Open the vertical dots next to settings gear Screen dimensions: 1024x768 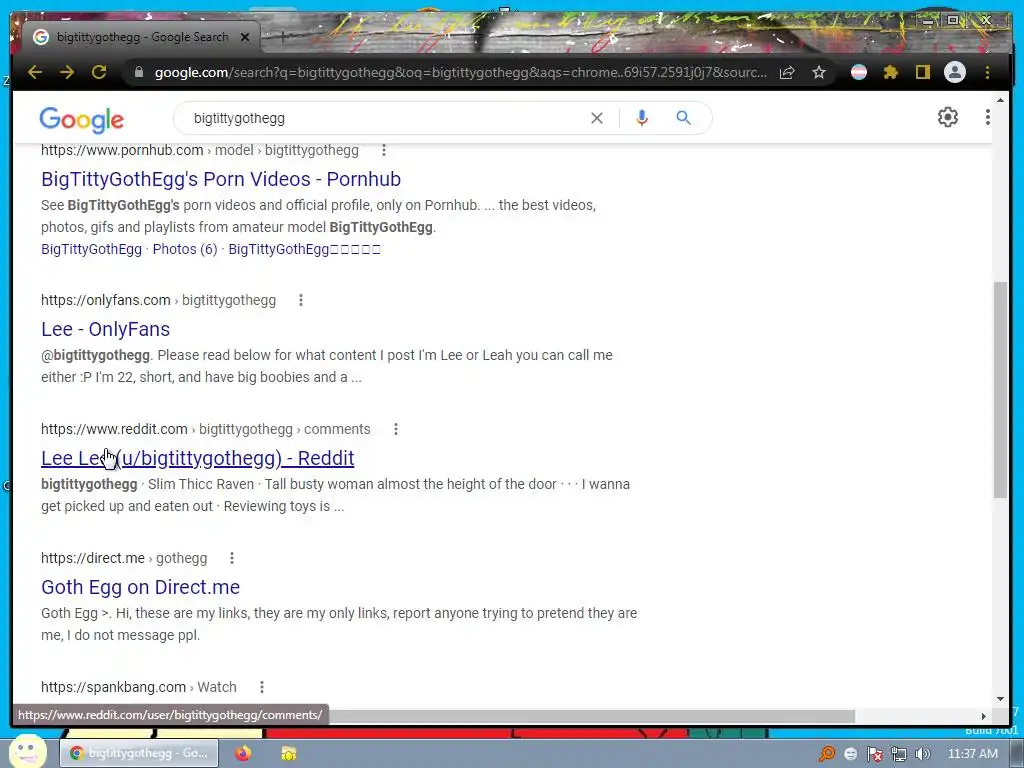987,118
